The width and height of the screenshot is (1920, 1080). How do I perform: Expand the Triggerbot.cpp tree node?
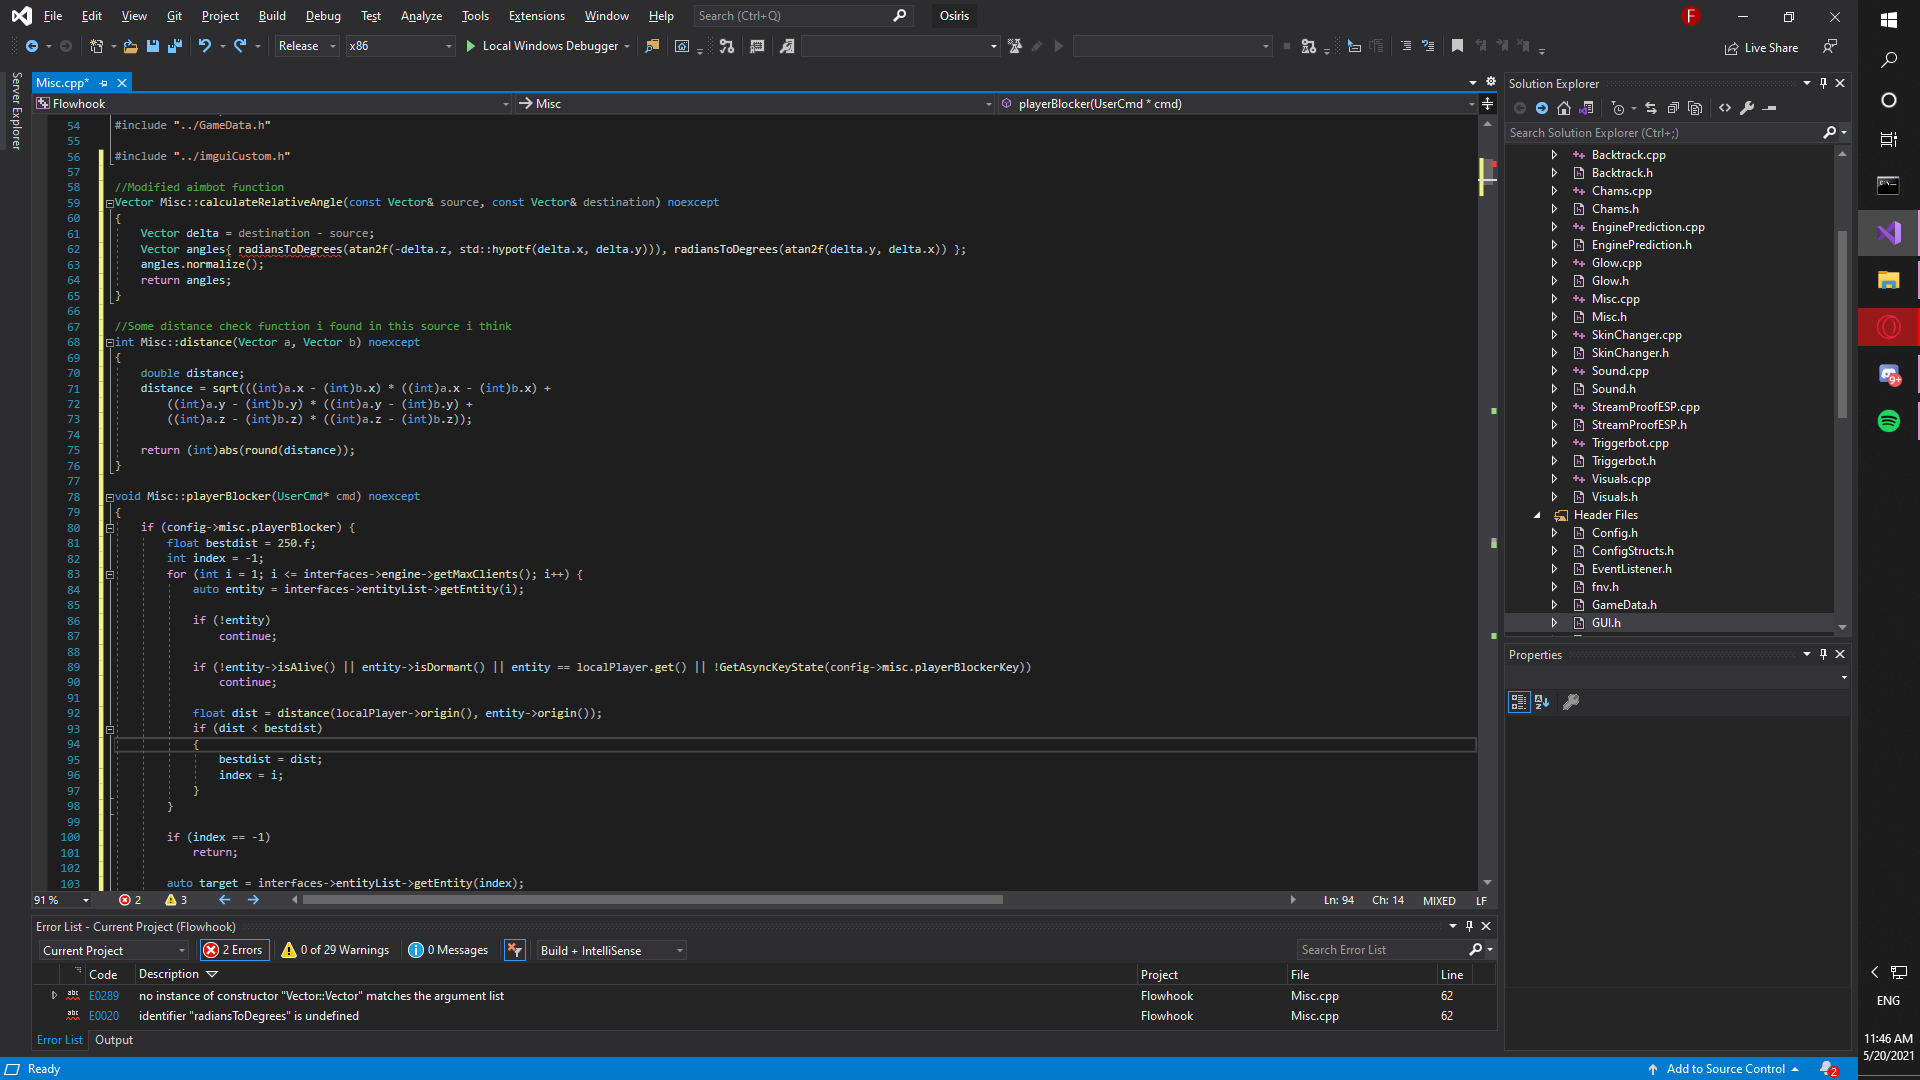click(x=1554, y=443)
